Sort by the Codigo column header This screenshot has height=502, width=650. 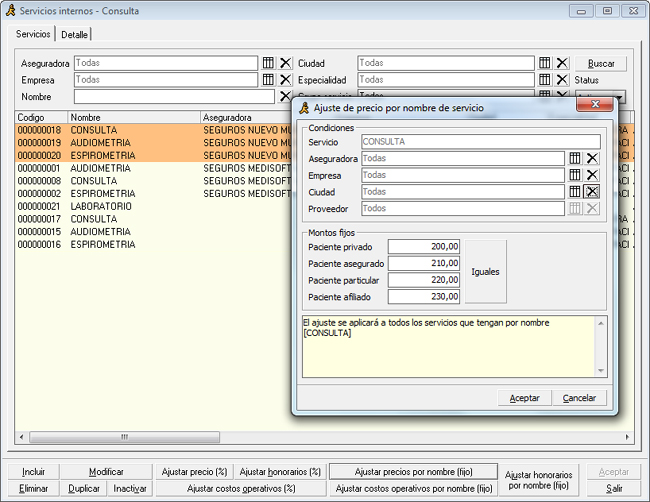pos(41,117)
